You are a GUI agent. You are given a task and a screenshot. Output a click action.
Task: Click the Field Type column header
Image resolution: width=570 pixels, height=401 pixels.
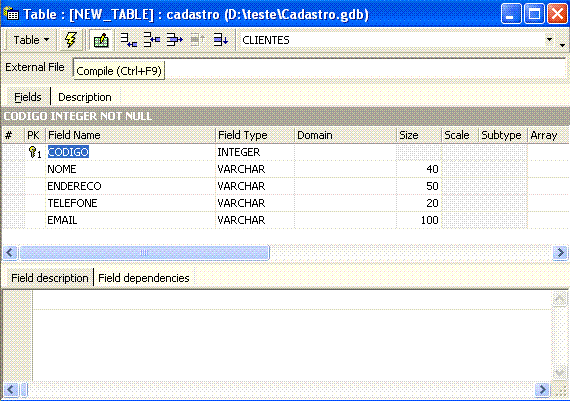(255, 135)
